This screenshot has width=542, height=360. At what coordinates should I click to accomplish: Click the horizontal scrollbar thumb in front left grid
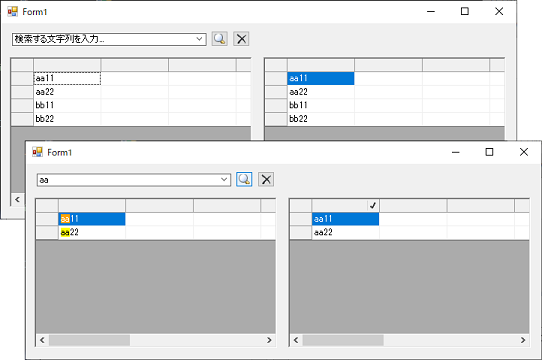(90, 340)
